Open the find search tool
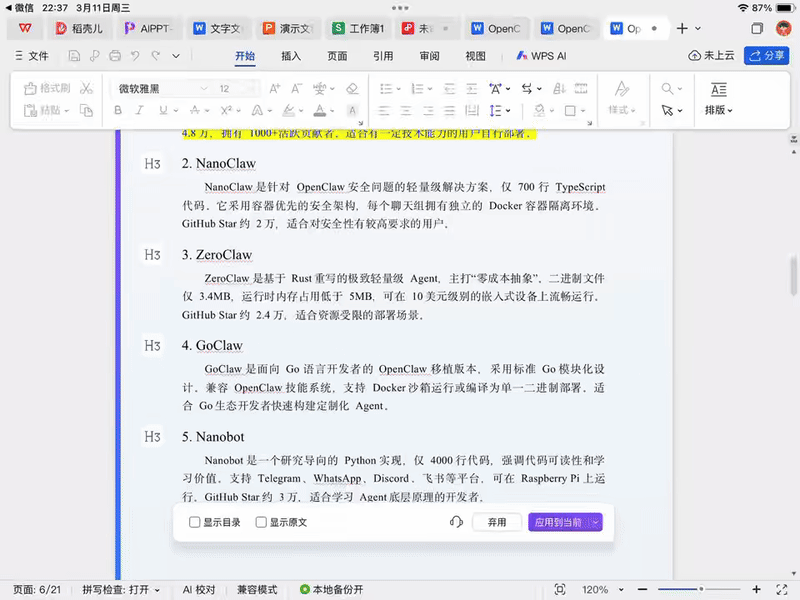The width and height of the screenshot is (800, 600). point(671,89)
